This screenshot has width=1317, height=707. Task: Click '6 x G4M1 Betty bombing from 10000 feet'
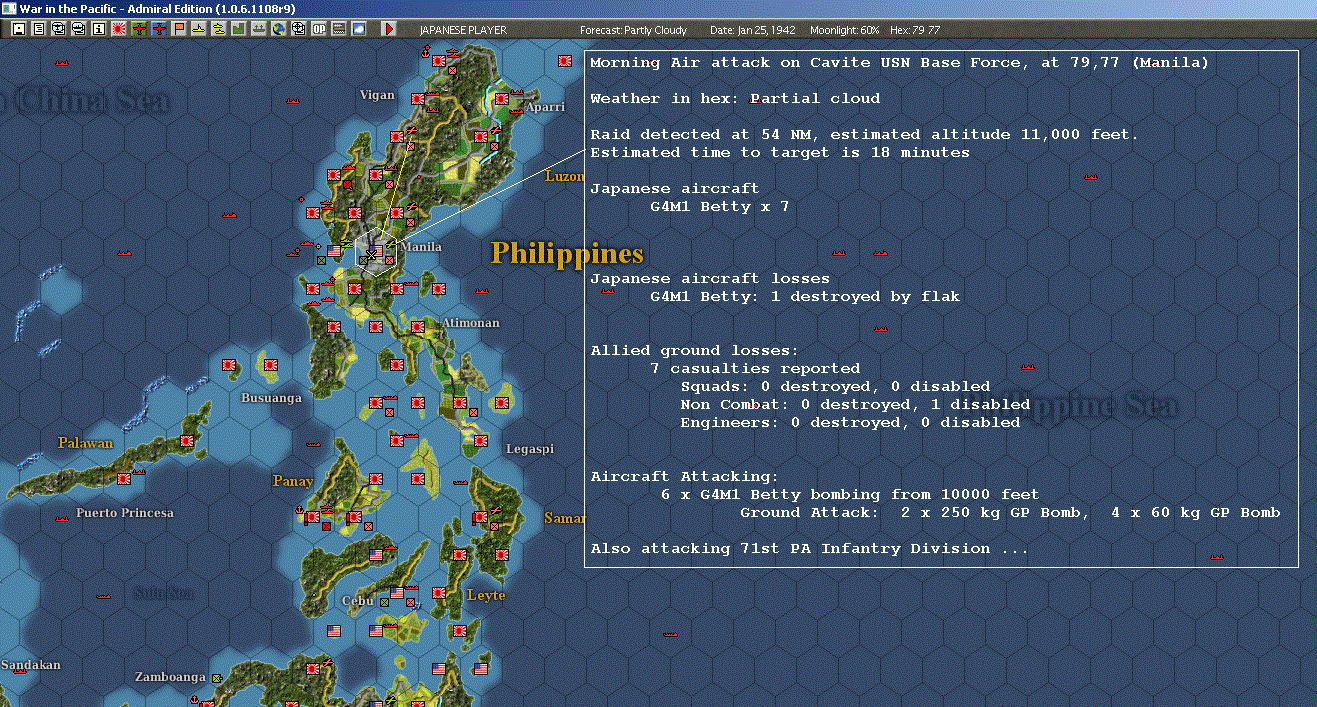click(x=850, y=495)
